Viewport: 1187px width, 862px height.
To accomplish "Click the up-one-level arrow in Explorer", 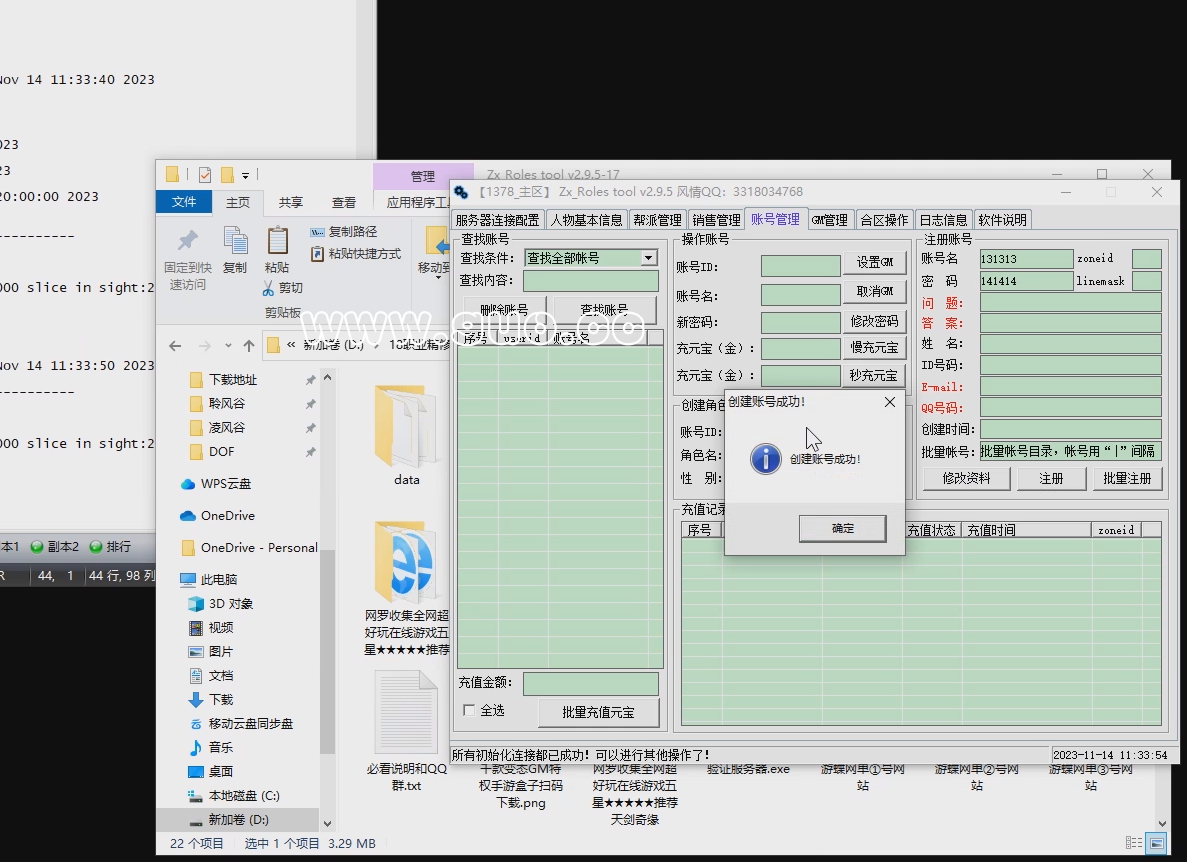I will 249,346.
